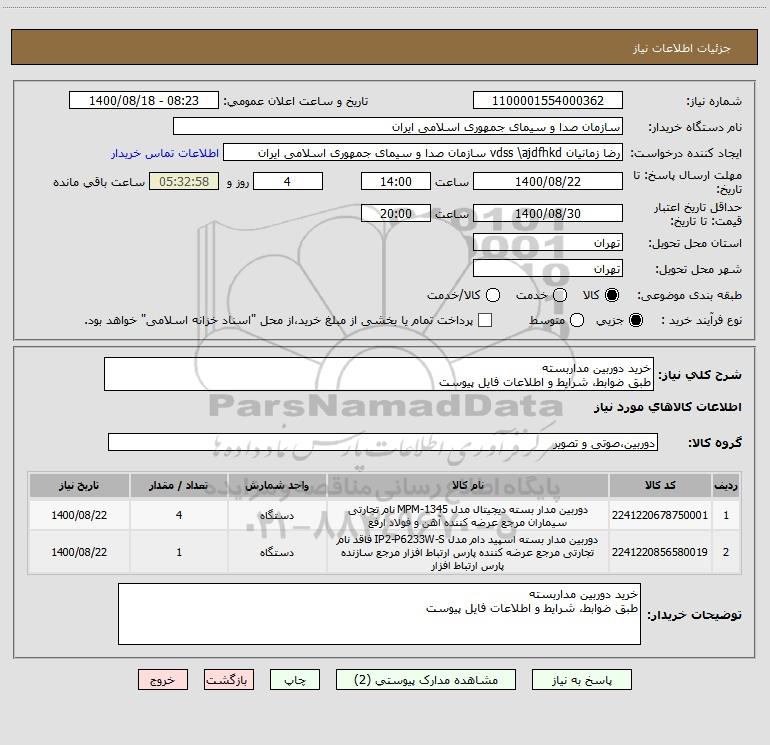
Task: Click the خروج exit button
Action: (x=163, y=680)
